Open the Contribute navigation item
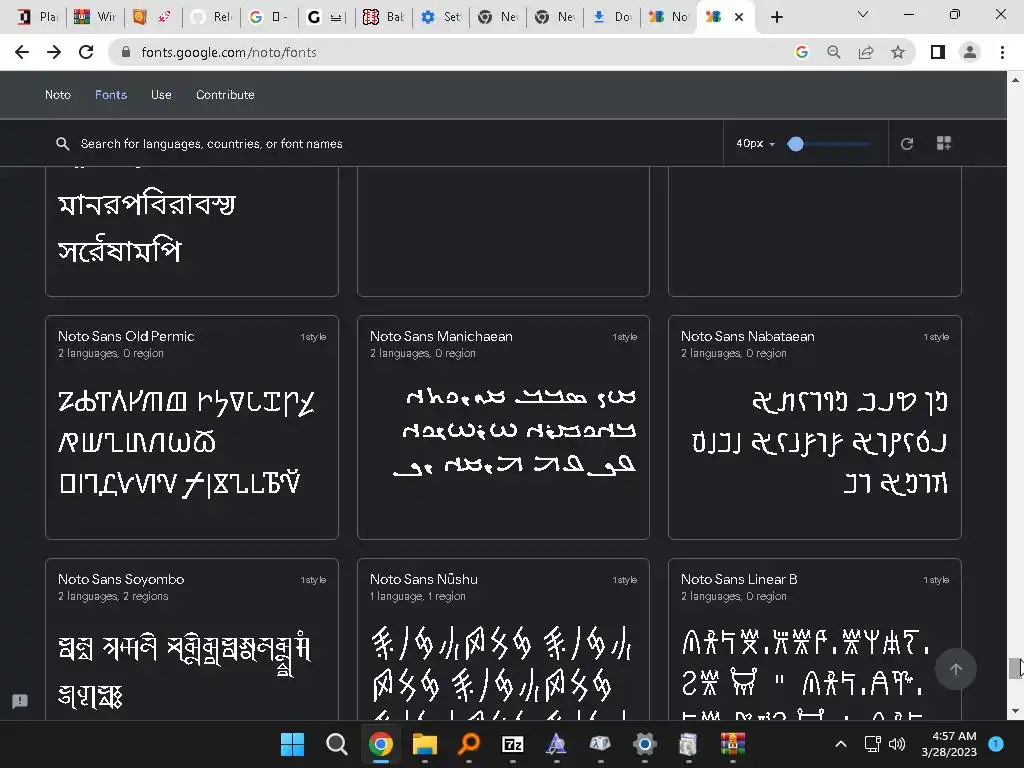The width and height of the screenshot is (1024, 768). click(x=225, y=95)
